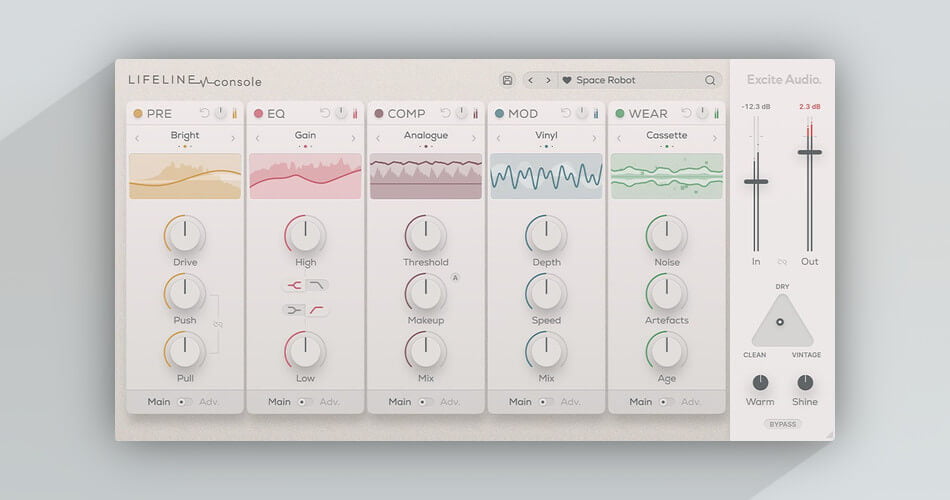The image size is (950, 500).
Task: Reset the WEAR module with undo icon
Action: [x=686, y=113]
